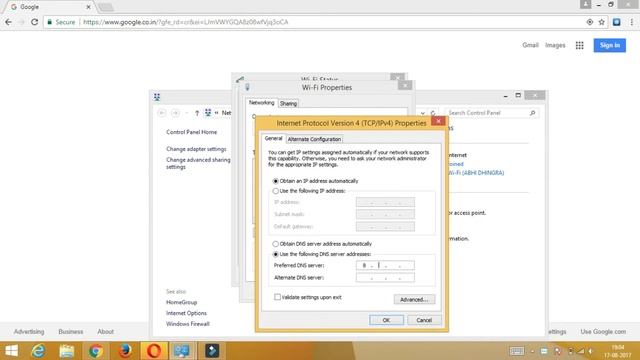The image size is (640, 360).
Task: Select Obtain DNS server address automatically
Action: point(276,244)
